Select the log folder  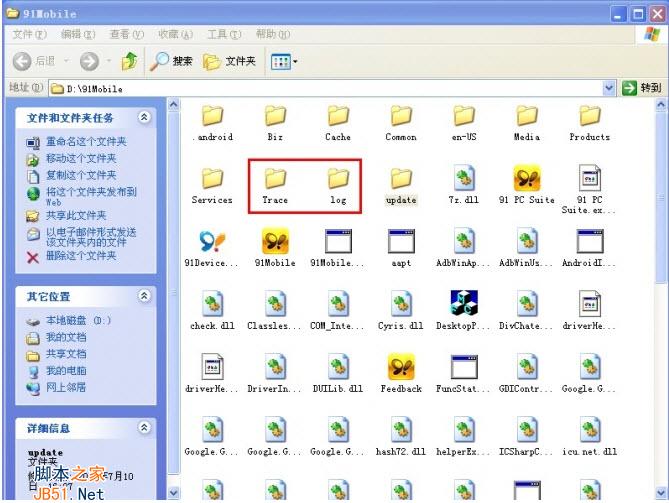click(x=338, y=186)
